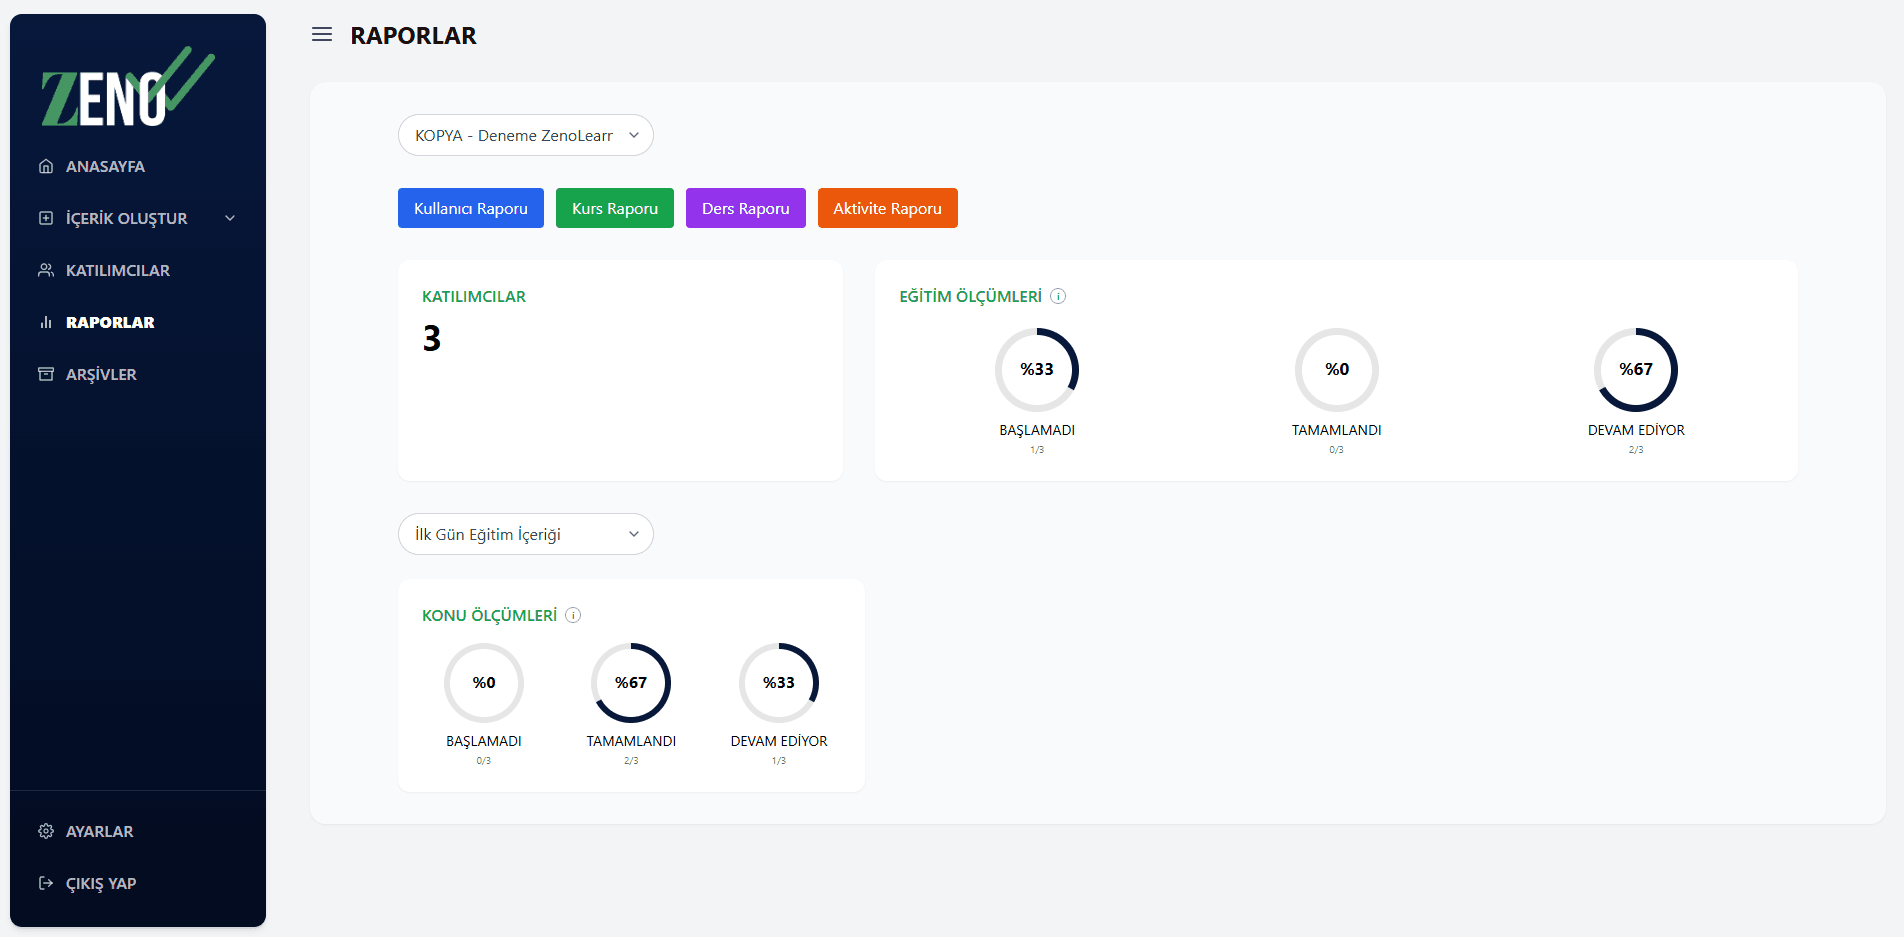Click the participants icon in sidebar

46,270
